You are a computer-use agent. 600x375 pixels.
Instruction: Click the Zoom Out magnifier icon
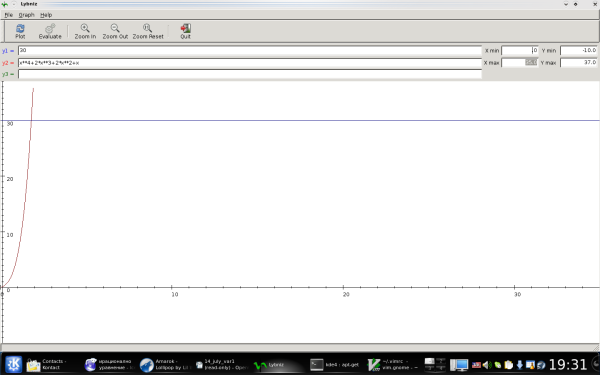[115, 28]
